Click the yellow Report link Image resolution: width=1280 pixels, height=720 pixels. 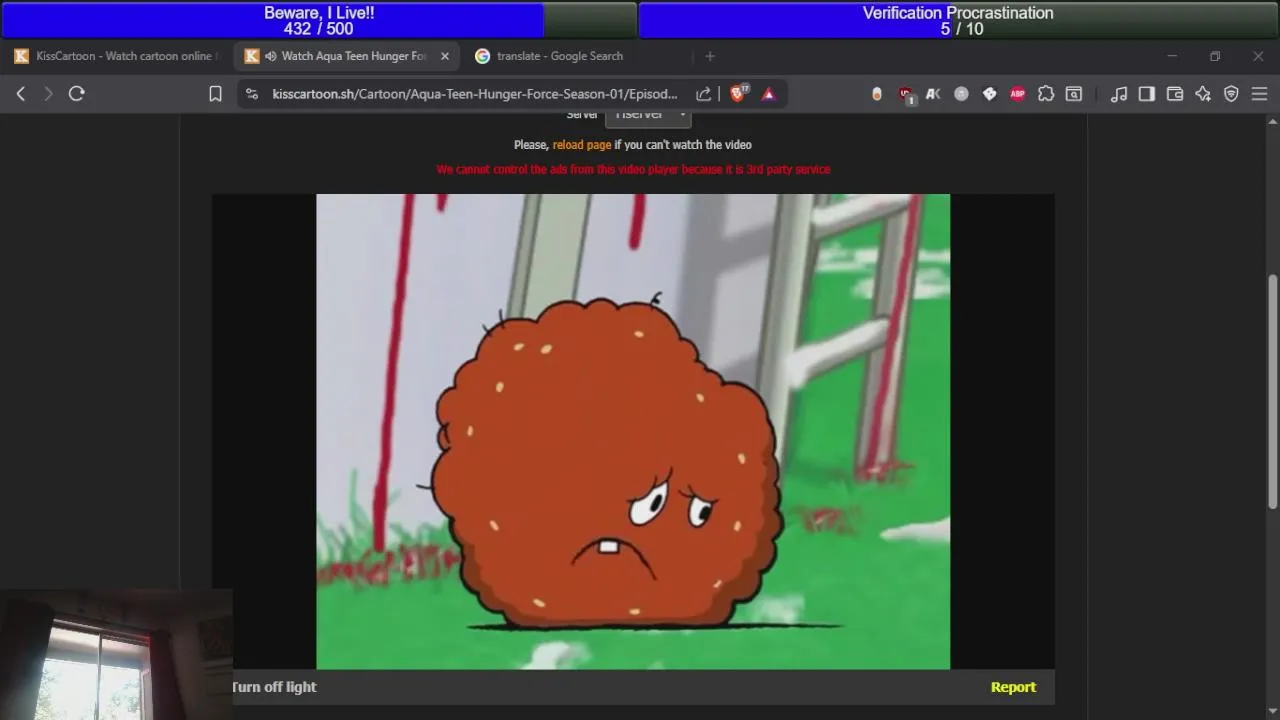[x=1013, y=687]
